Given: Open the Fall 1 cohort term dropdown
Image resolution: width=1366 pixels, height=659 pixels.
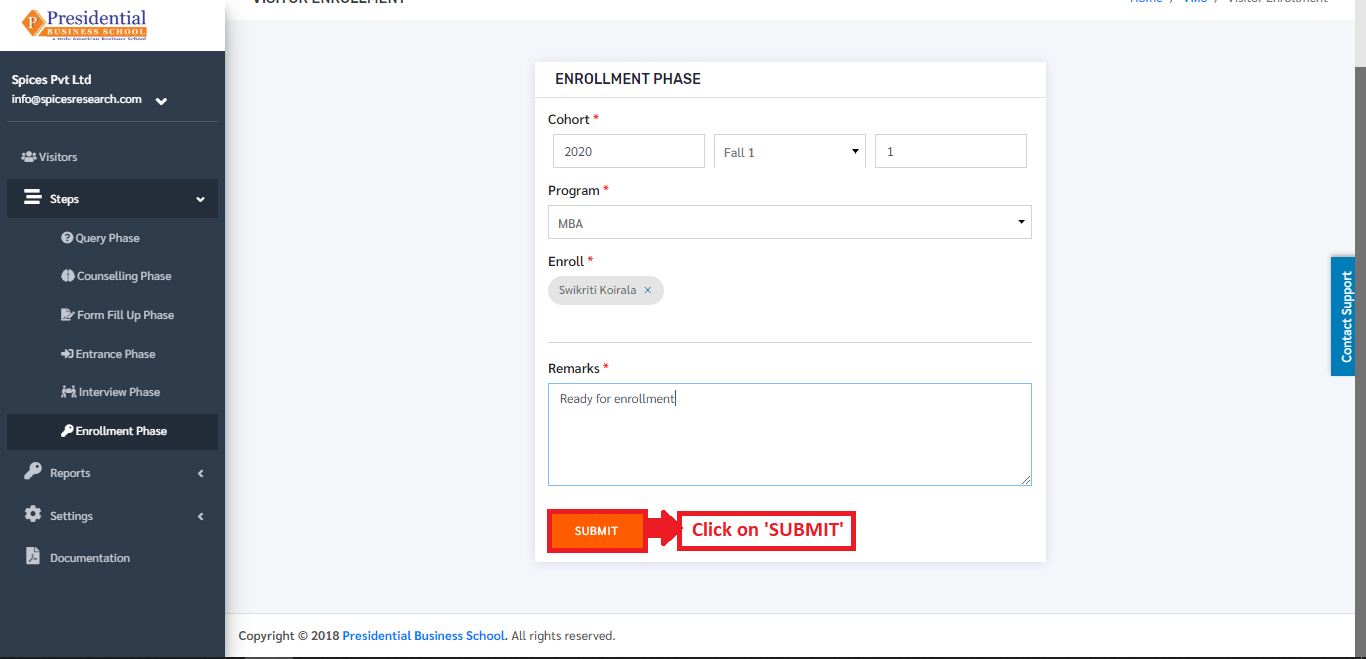Looking at the screenshot, I should click(790, 152).
